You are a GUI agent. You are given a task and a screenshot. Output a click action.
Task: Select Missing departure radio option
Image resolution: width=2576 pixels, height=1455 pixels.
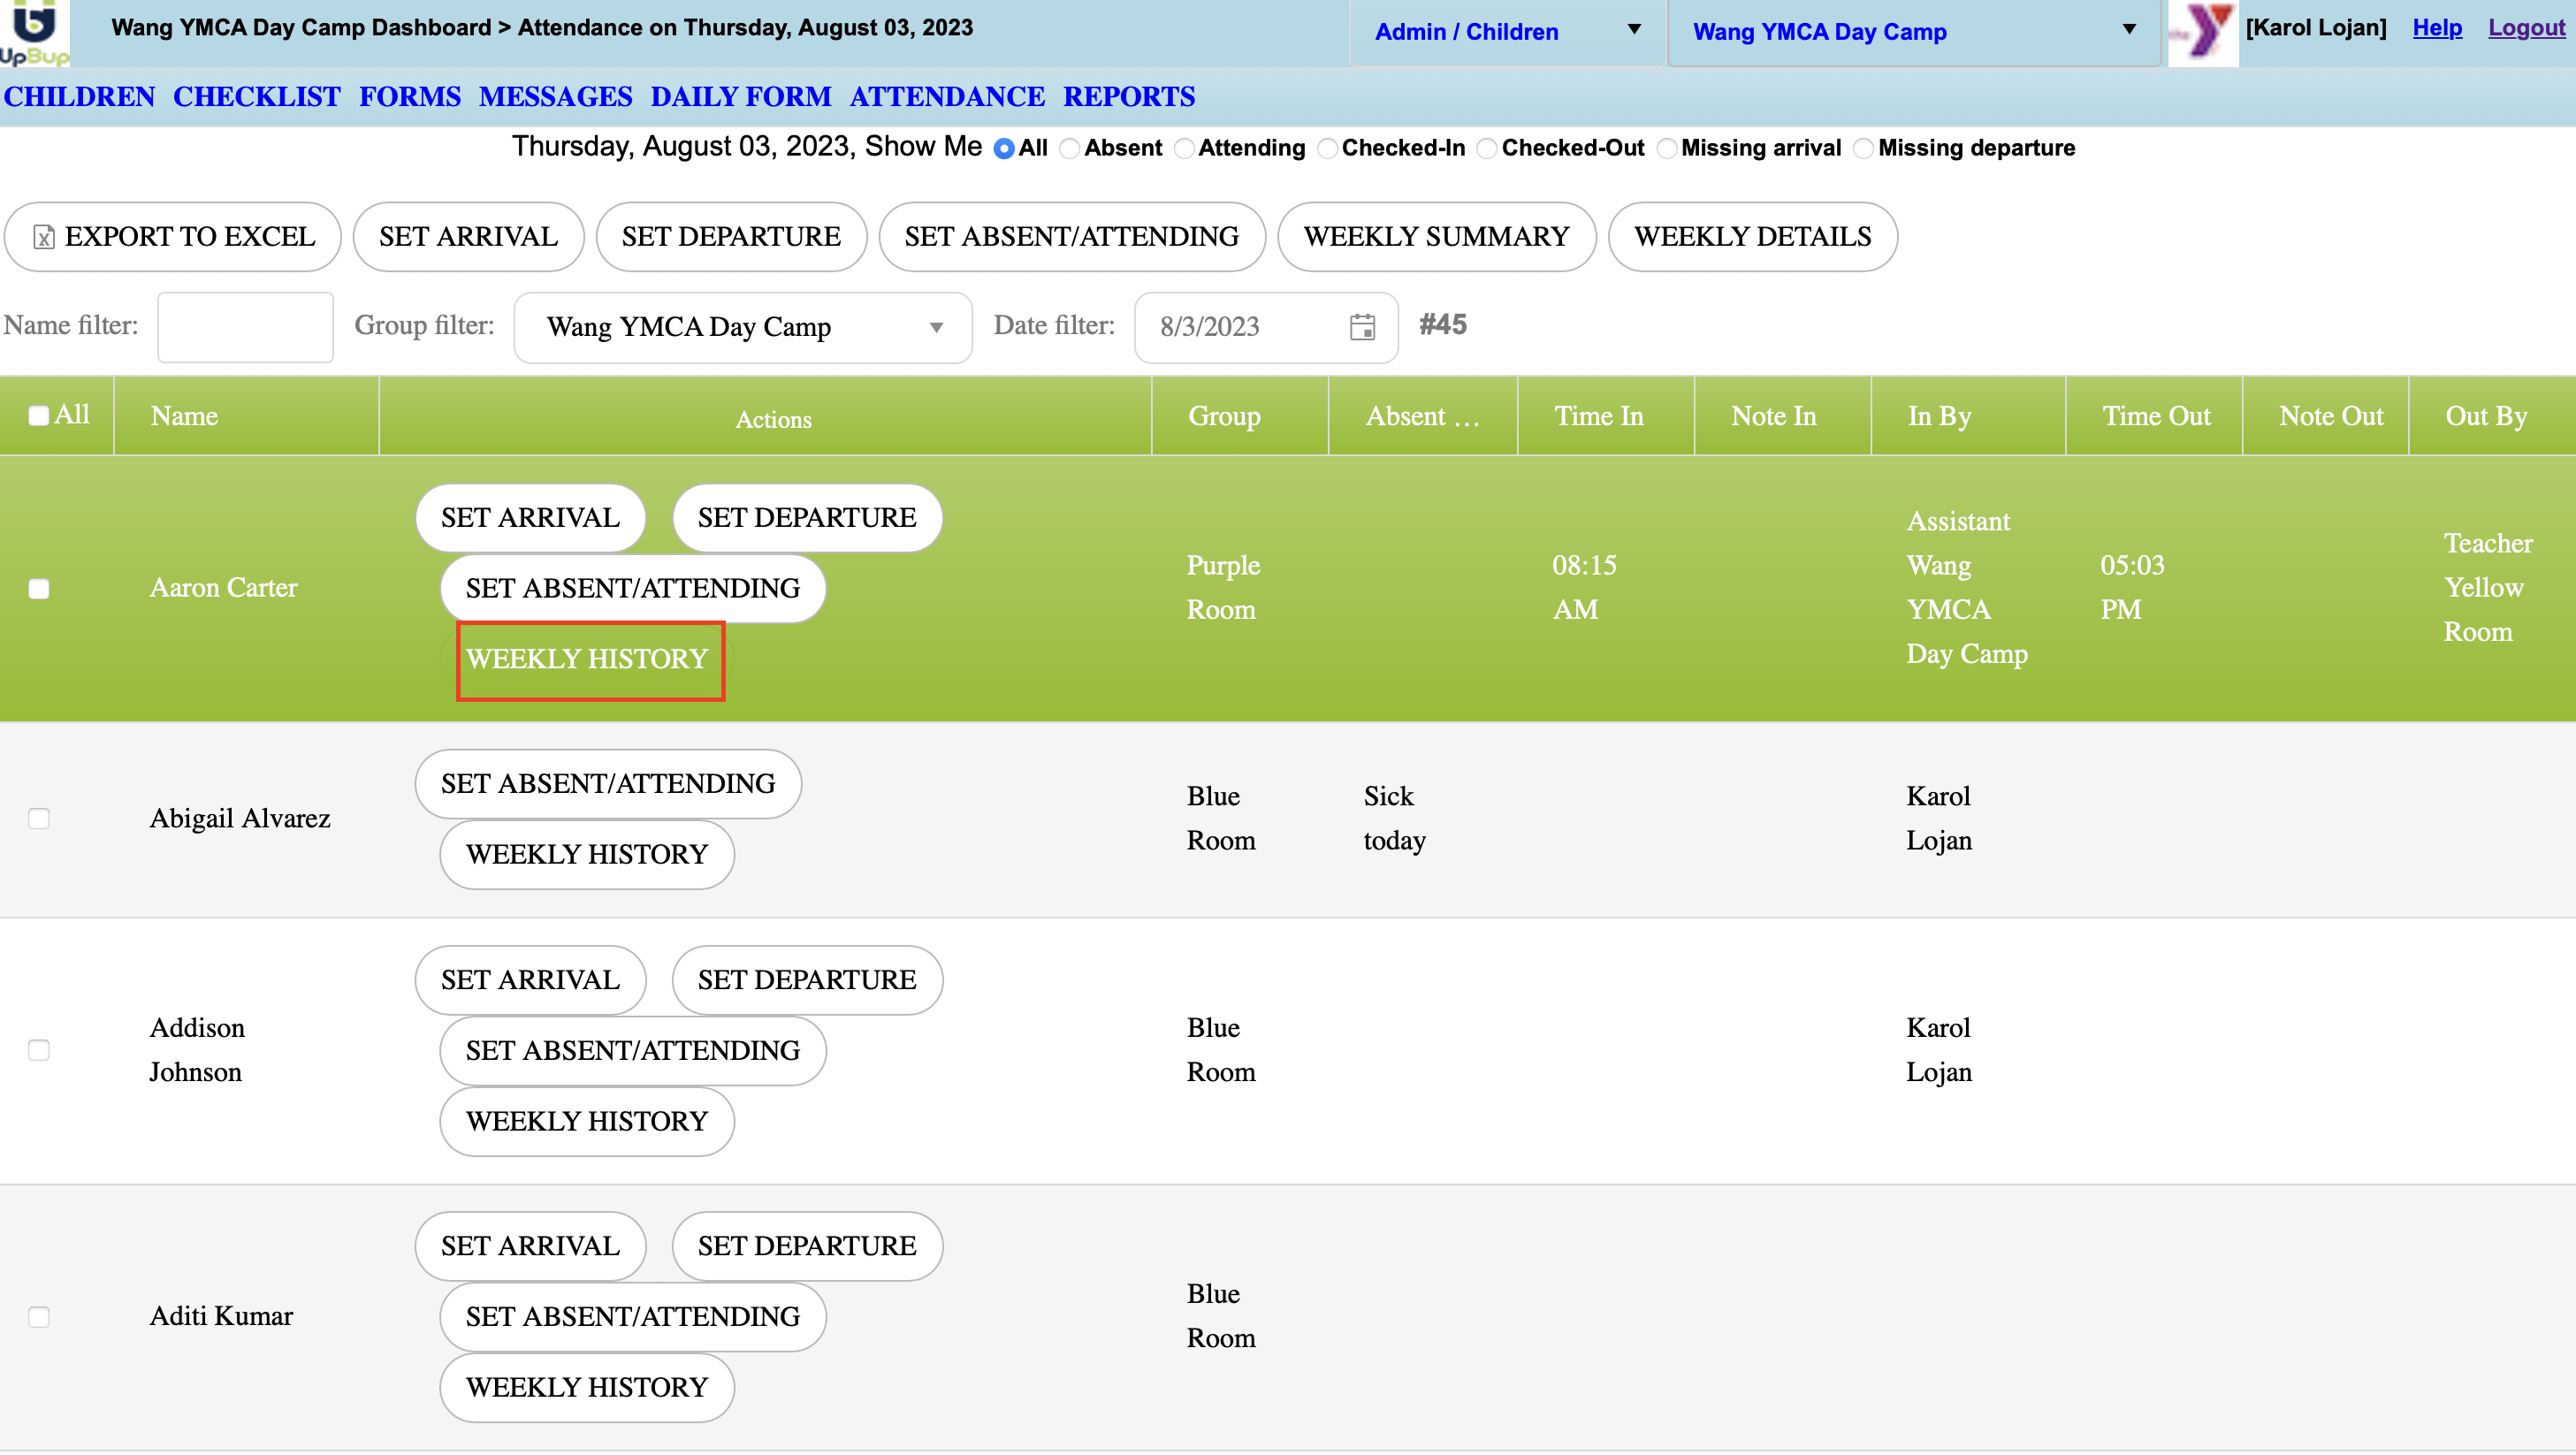pyautogui.click(x=1863, y=149)
